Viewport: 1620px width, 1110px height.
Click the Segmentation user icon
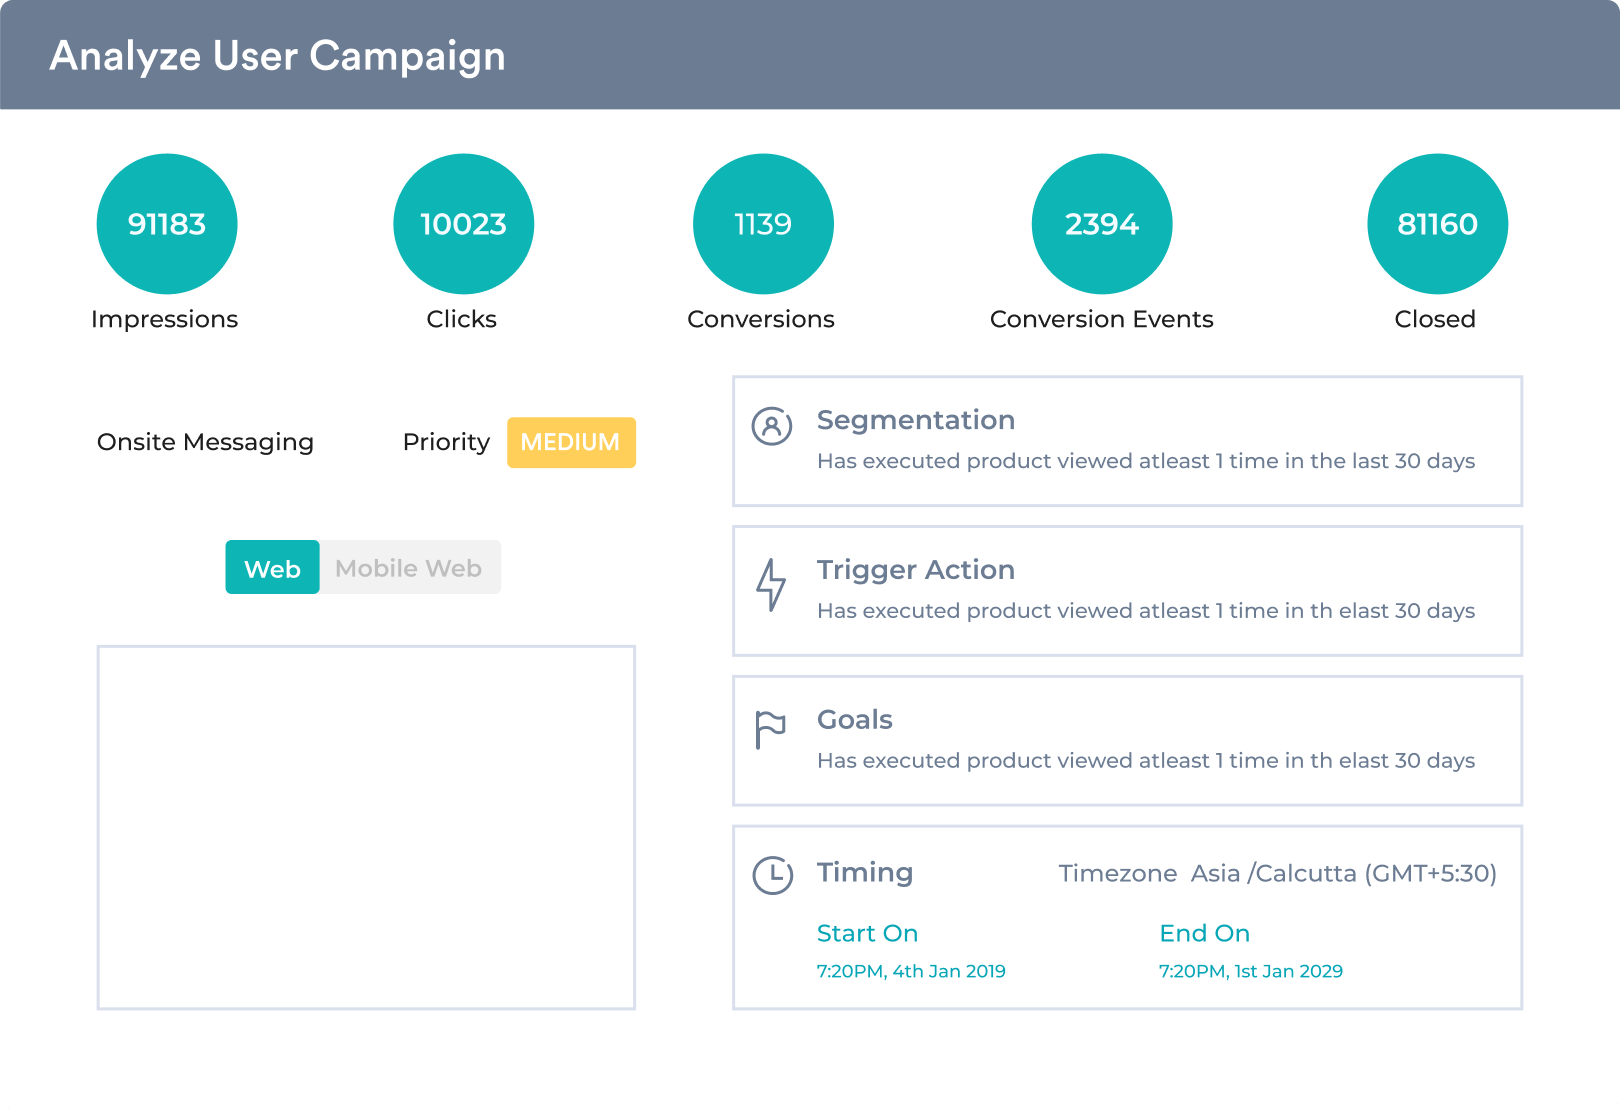[x=771, y=427]
